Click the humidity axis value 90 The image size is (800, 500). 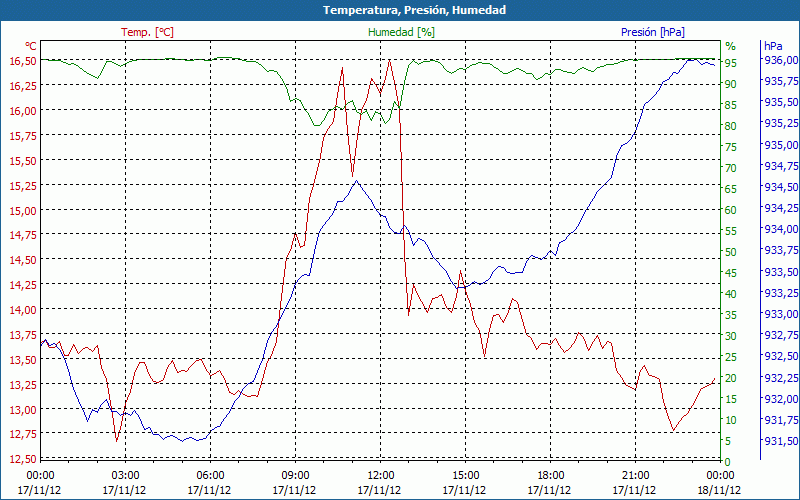[x=731, y=84]
